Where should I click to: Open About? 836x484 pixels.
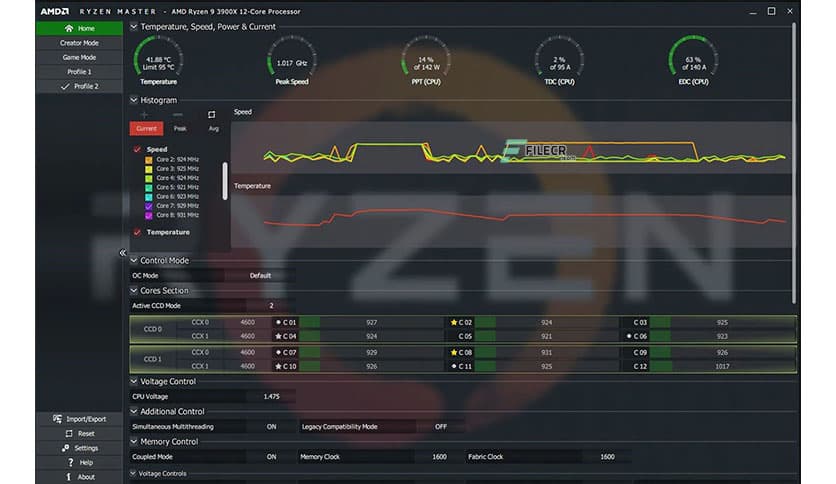79,477
